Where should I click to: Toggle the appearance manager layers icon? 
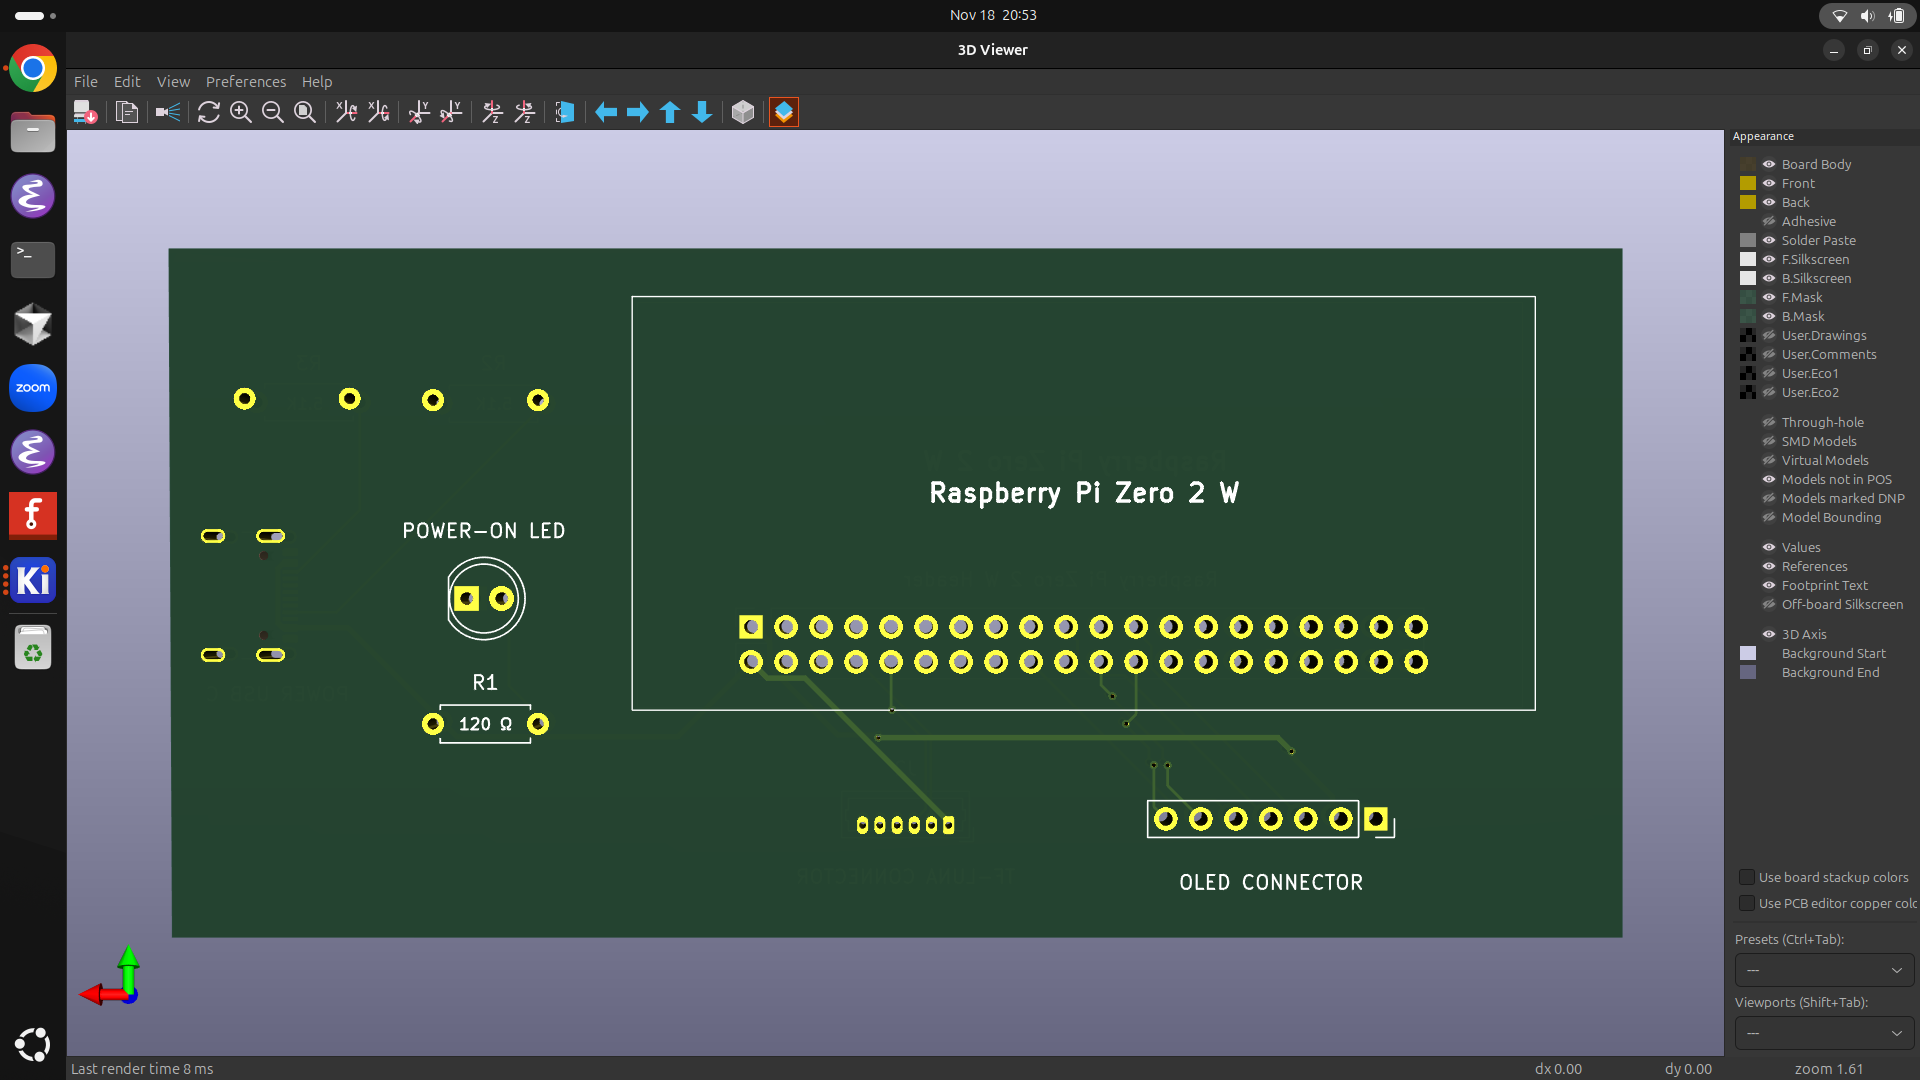pos(784,112)
